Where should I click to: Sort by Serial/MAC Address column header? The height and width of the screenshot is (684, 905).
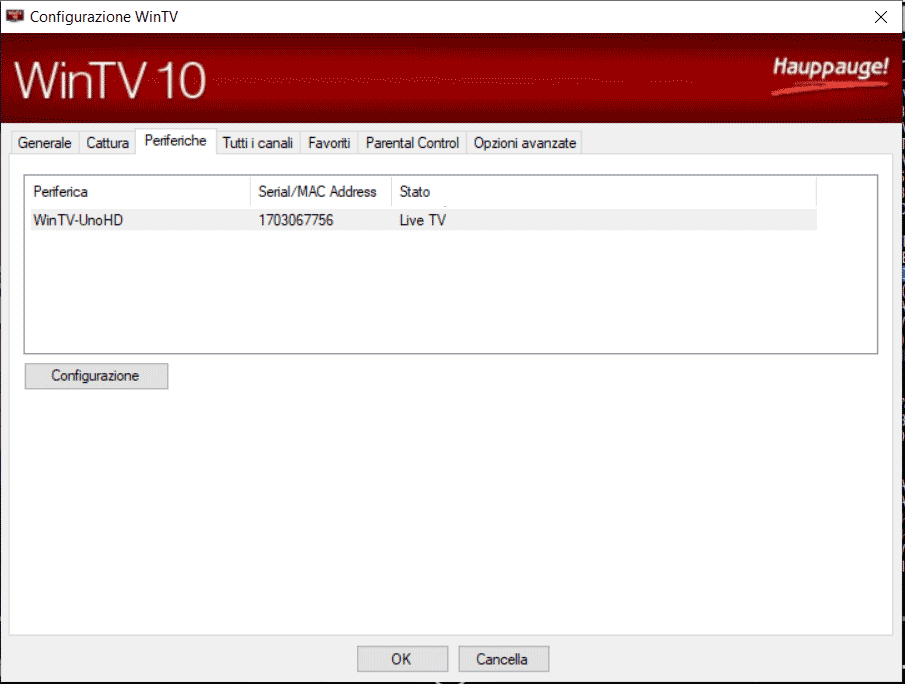click(x=321, y=192)
